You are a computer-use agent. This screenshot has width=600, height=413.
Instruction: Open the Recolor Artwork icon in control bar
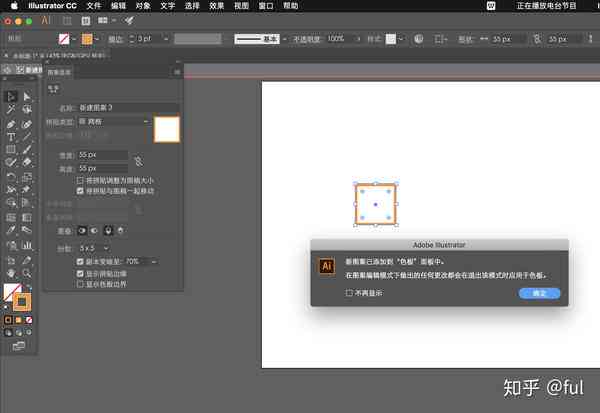(419, 39)
